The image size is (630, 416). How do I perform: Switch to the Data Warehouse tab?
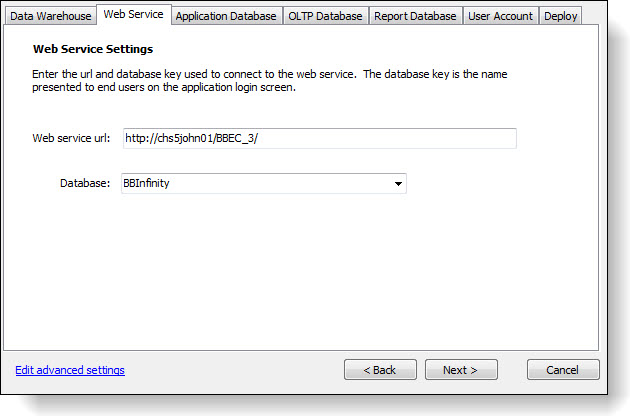click(x=50, y=16)
